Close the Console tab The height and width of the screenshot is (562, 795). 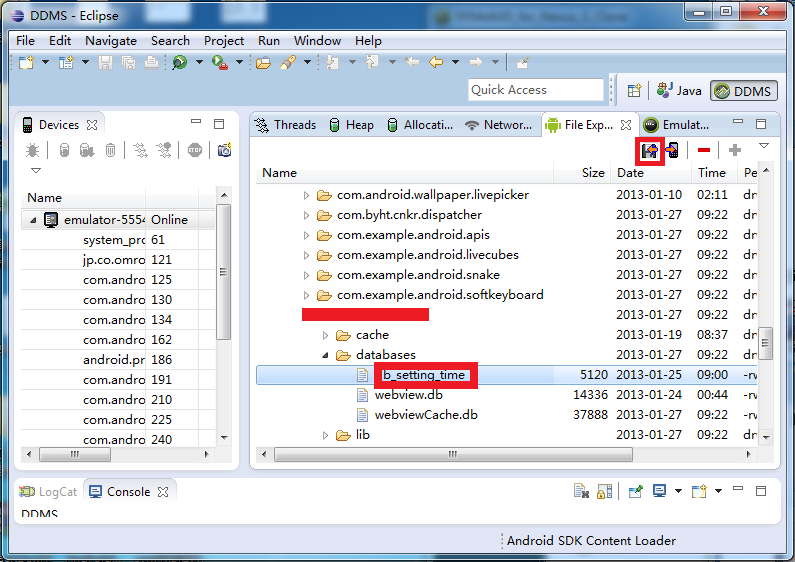(163, 491)
